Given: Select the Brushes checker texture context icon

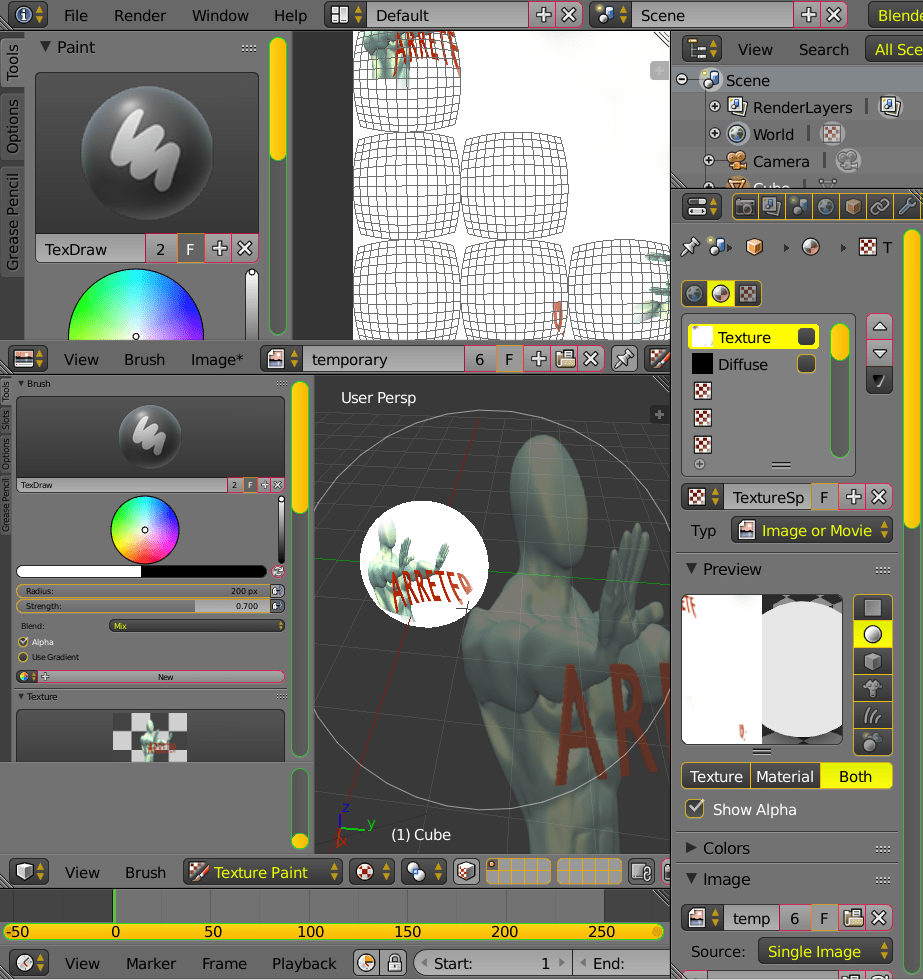Looking at the screenshot, I should point(747,293).
